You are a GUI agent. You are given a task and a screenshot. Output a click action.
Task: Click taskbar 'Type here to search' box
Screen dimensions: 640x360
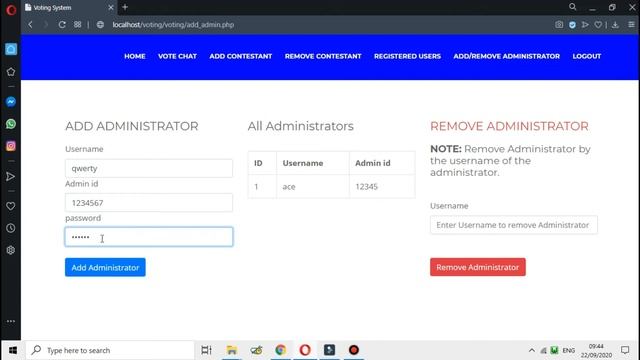click(x=110, y=350)
